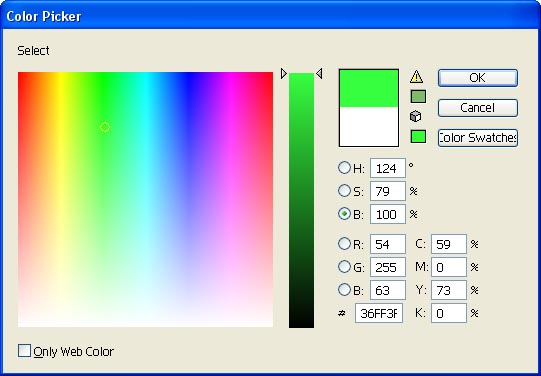Image resolution: width=541 pixels, height=376 pixels.
Task: Click the magenta M field
Action: click(x=449, y=267)
